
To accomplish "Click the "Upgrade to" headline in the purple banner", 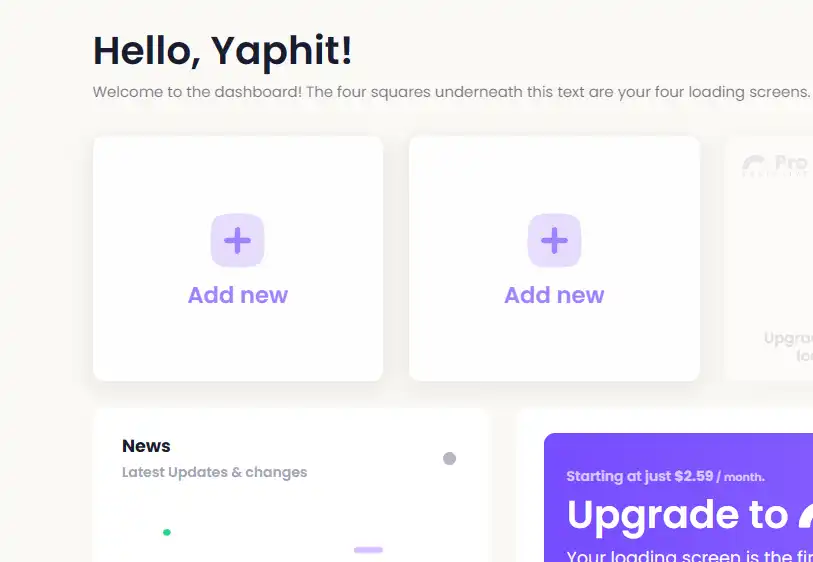I will (677, 515).
